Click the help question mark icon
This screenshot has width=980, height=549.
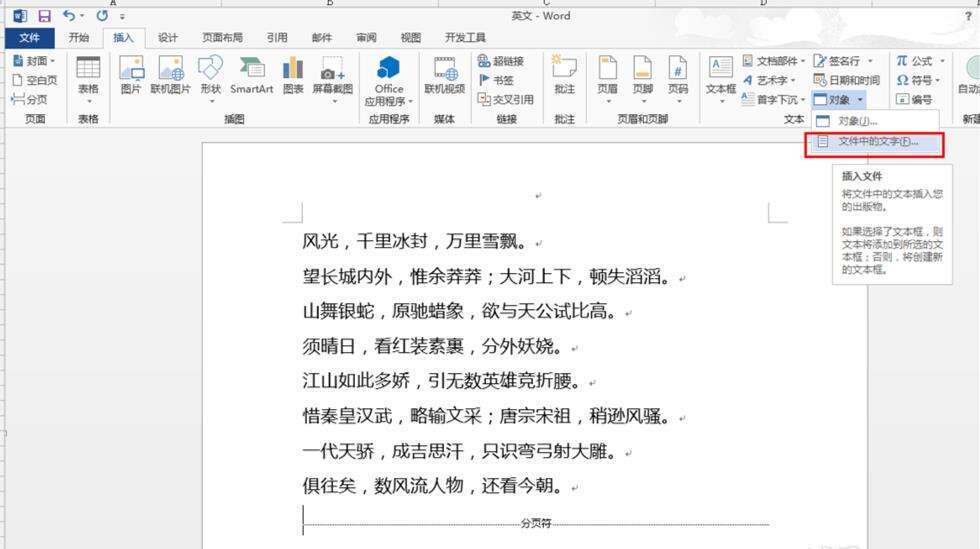click(x=968, y=16)
